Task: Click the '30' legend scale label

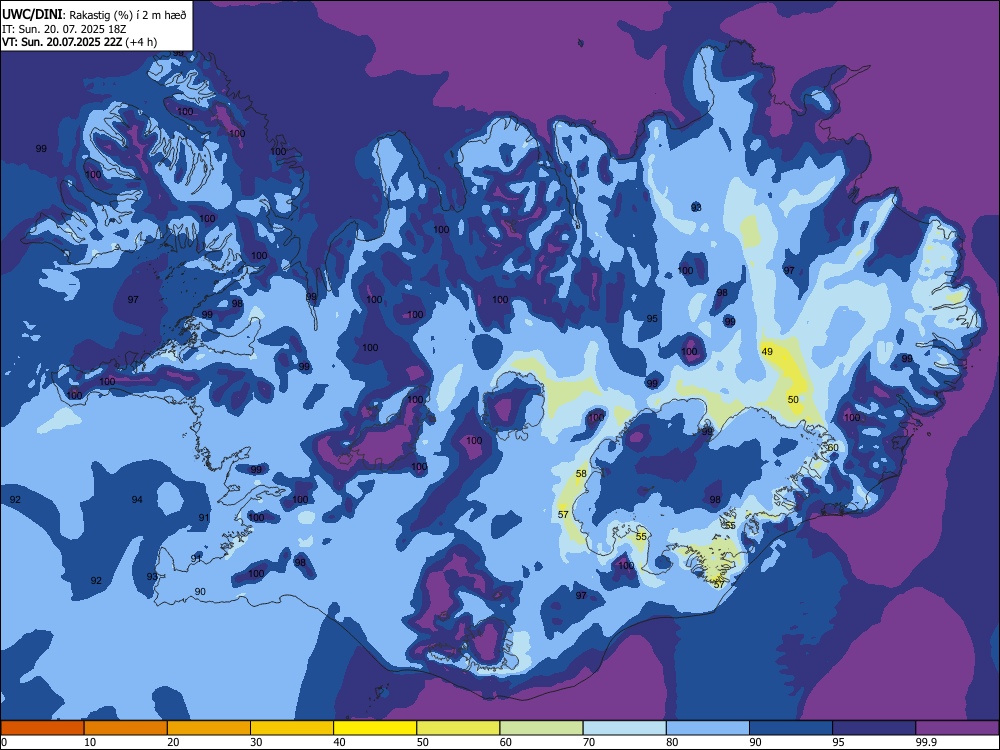Action: coord(256,742)
